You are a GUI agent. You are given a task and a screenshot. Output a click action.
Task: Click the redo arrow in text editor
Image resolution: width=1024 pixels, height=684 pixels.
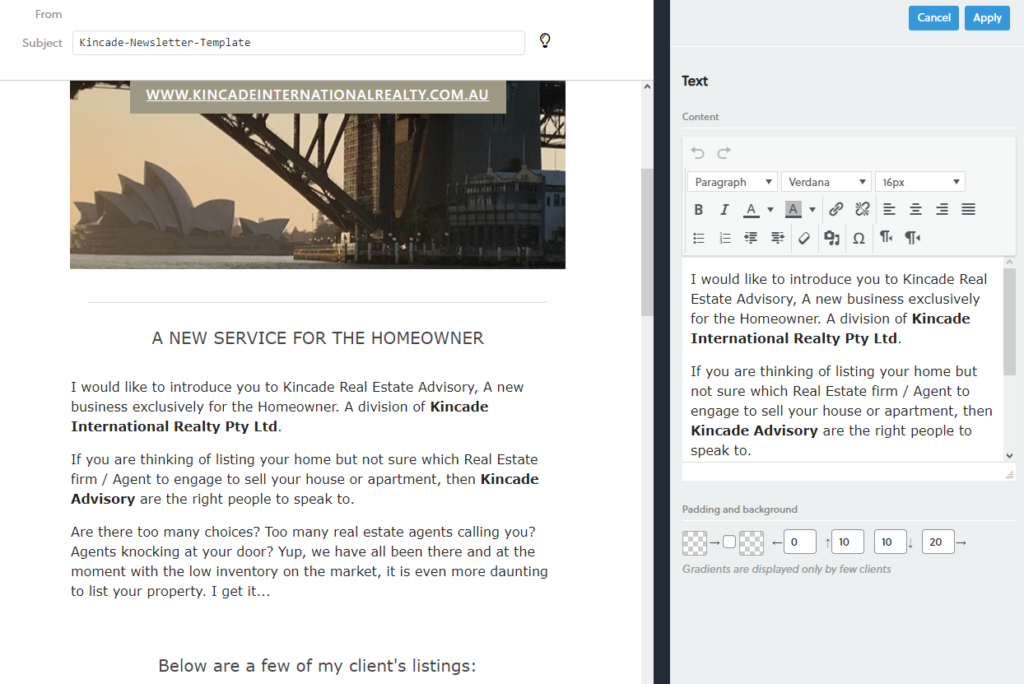point(724,153)
